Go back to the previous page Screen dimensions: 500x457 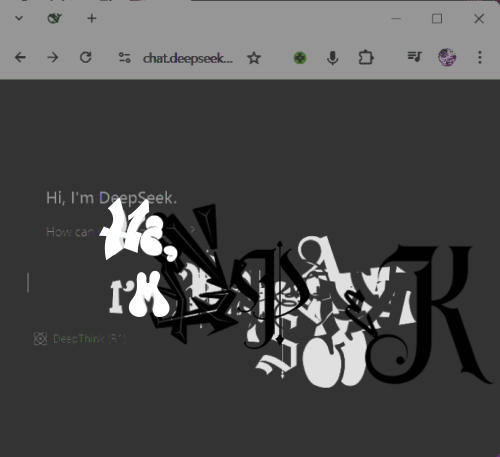[x=20, y=58]
